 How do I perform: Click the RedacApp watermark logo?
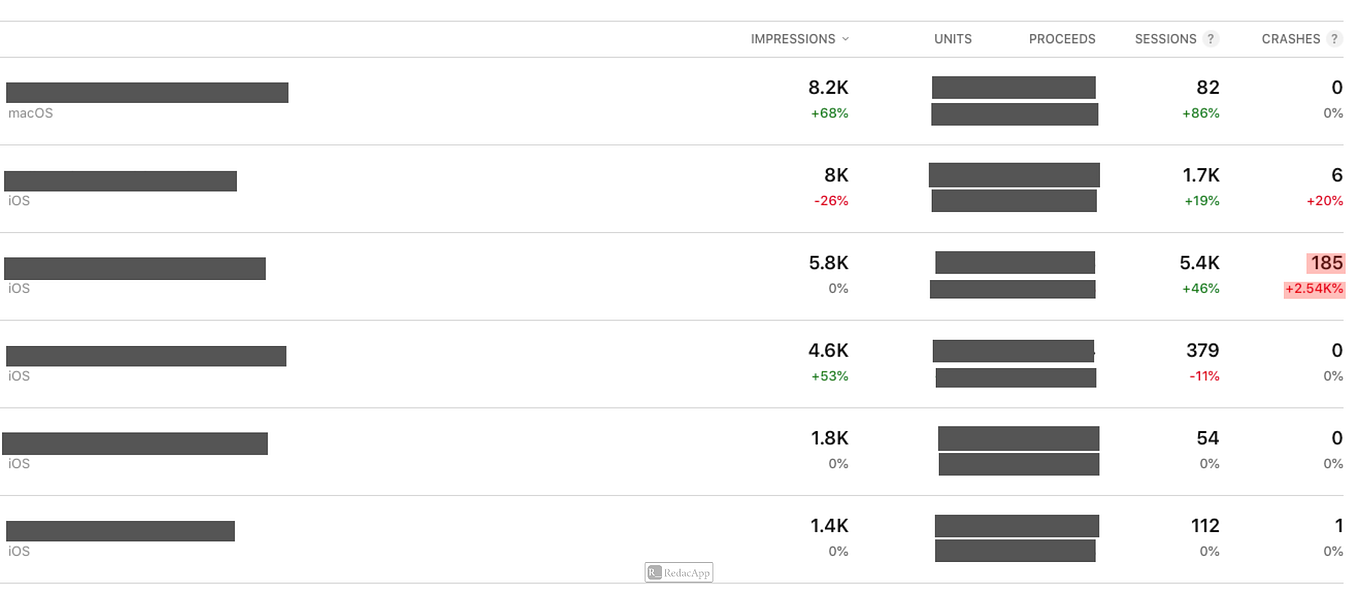point(679,573)
